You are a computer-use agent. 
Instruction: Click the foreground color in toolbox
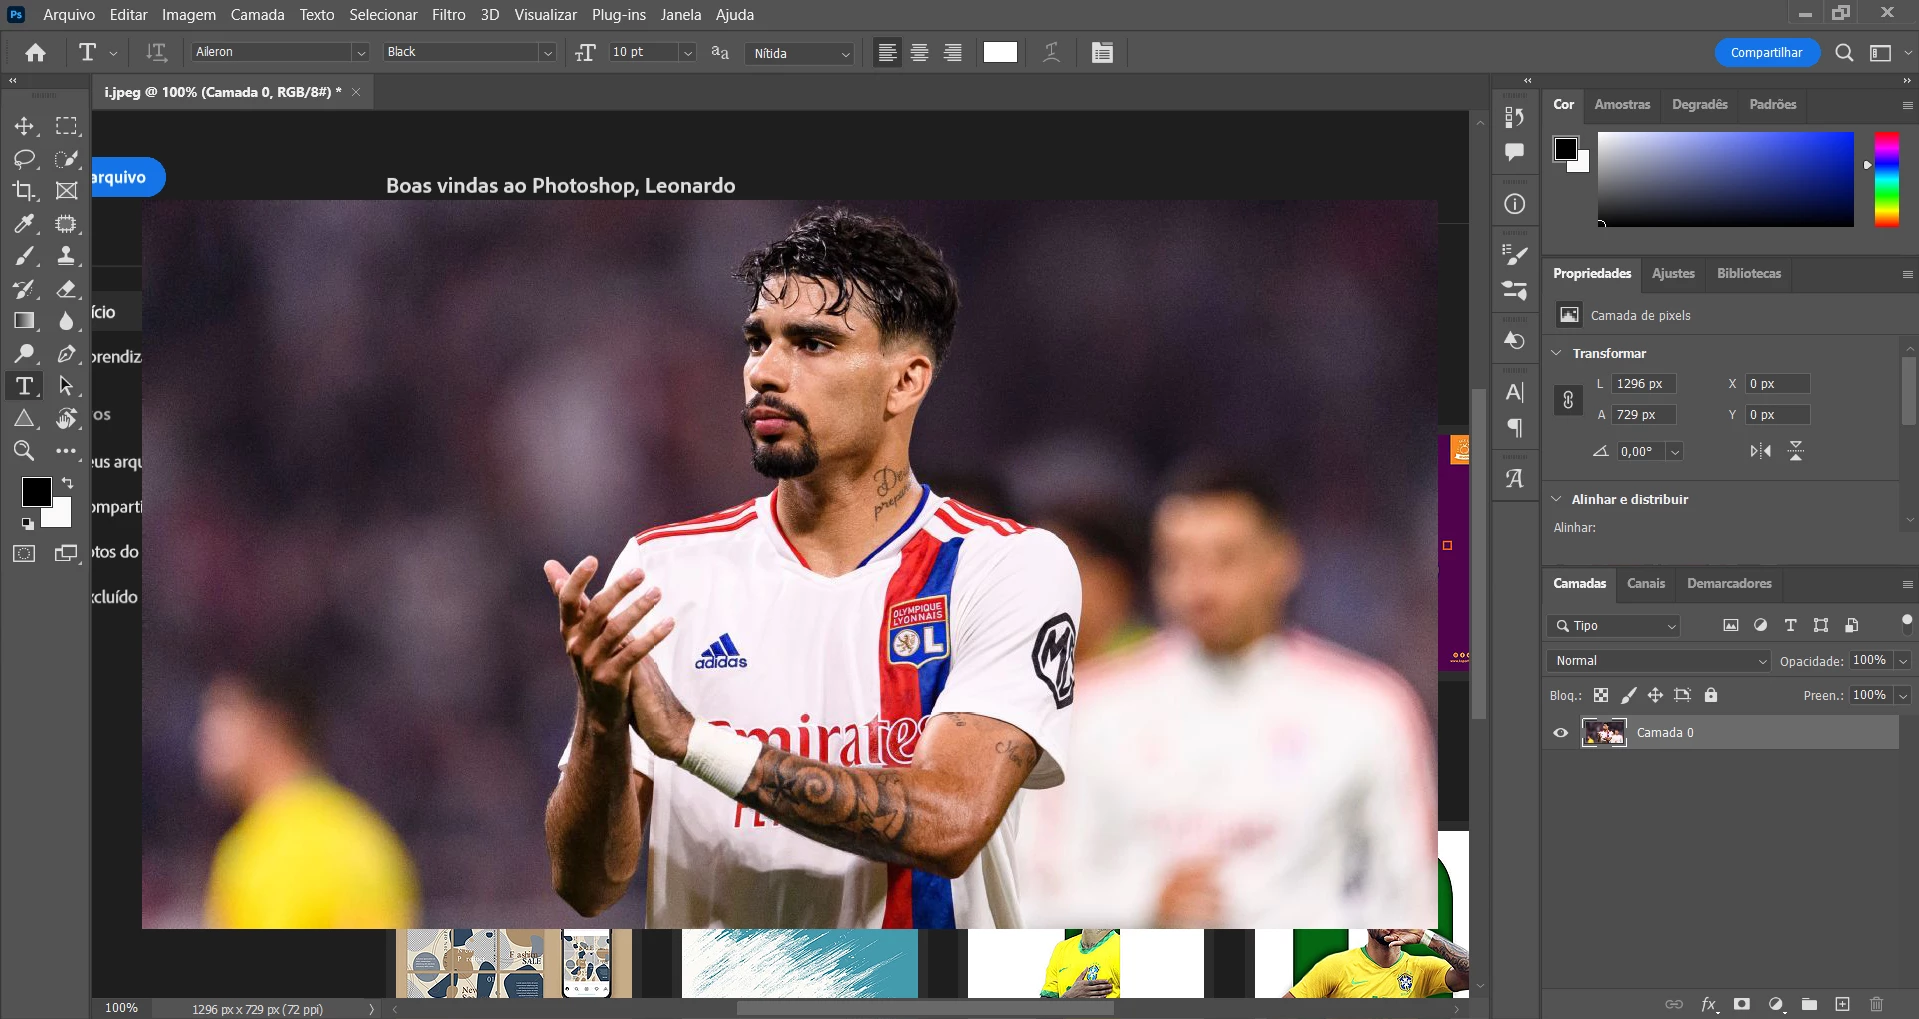pyautogui.click(x=36, y=491)
